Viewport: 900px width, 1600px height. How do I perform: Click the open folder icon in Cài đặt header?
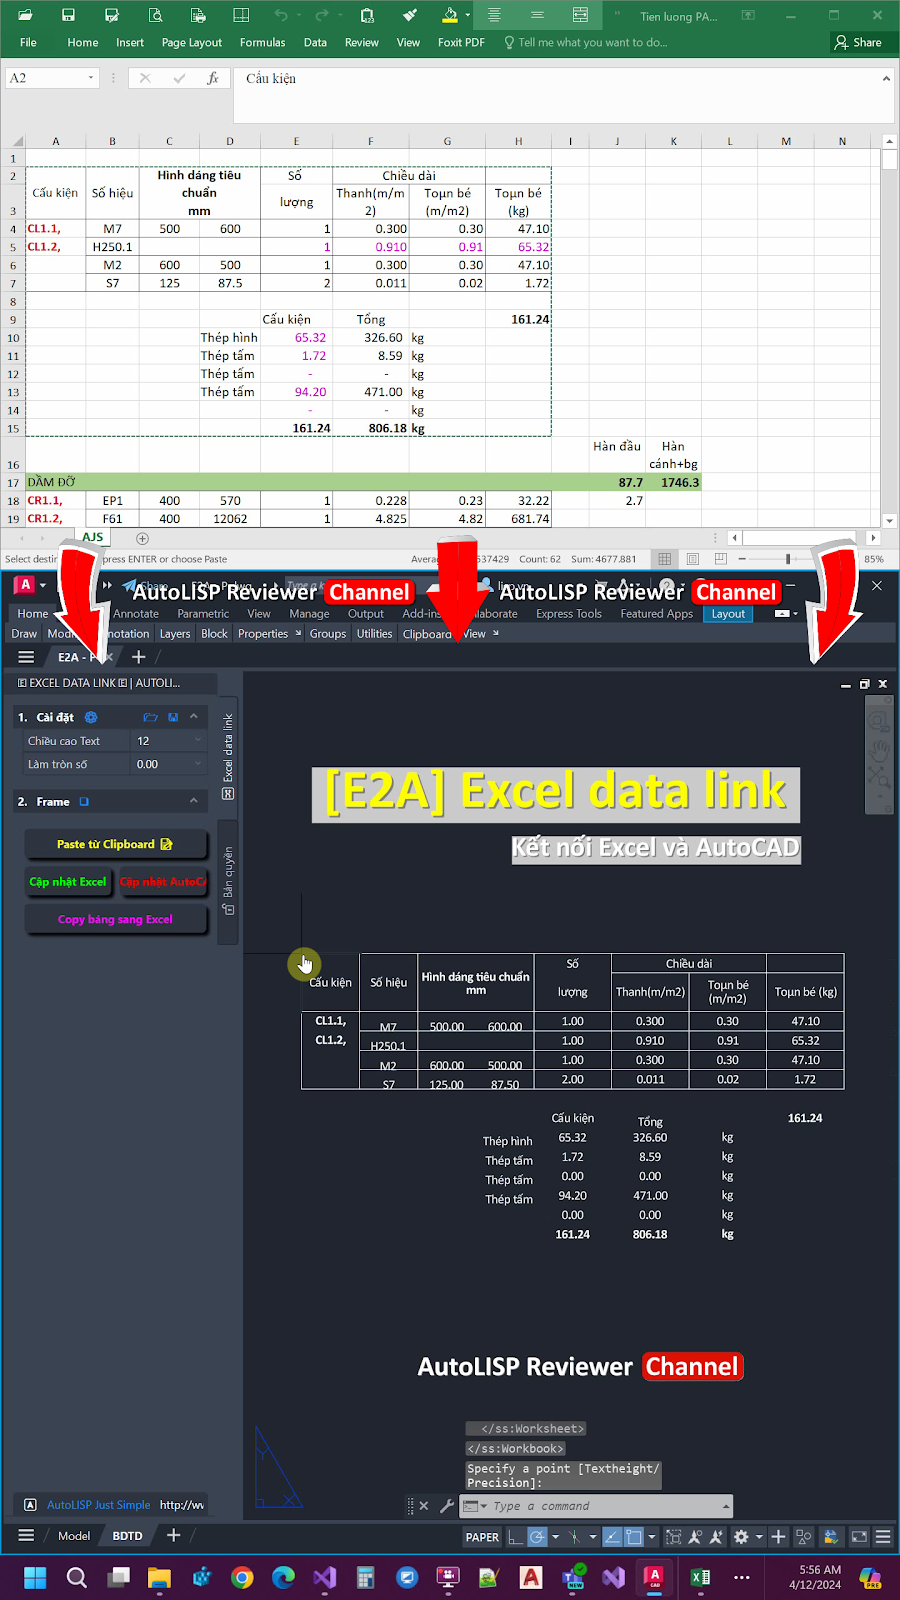(x=150, y=717)
